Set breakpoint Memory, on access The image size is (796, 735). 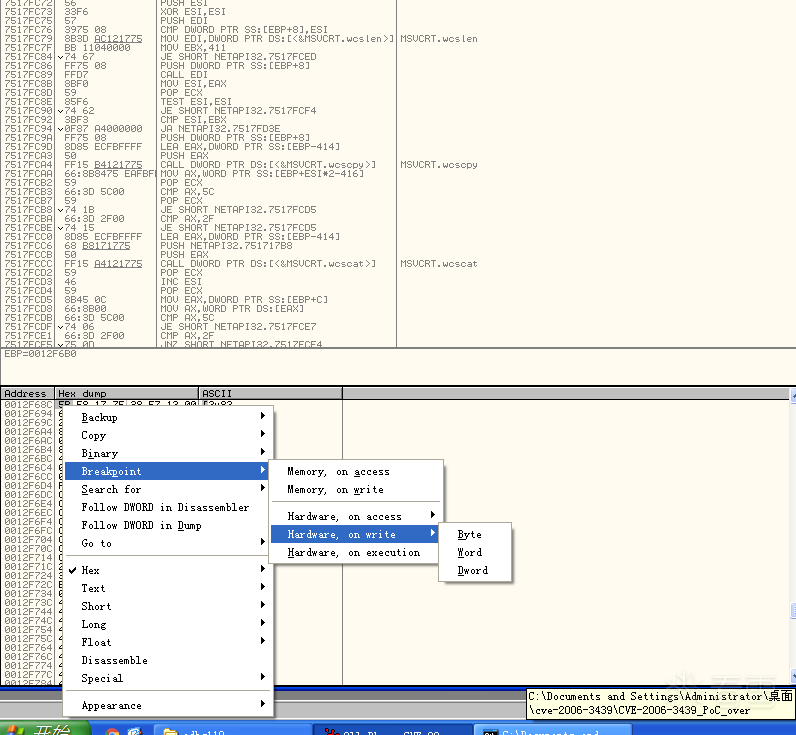pyautogui.click(x=355, y=472)
